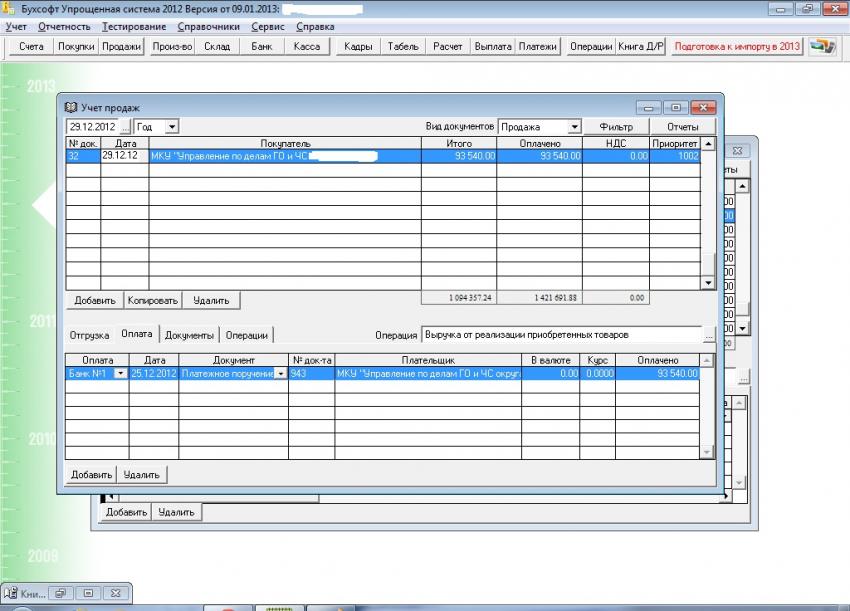Image resolution: width=850 pixels, height=611 pixels.
Task: Open the Касса toolbar section
Action: [307, 47]
